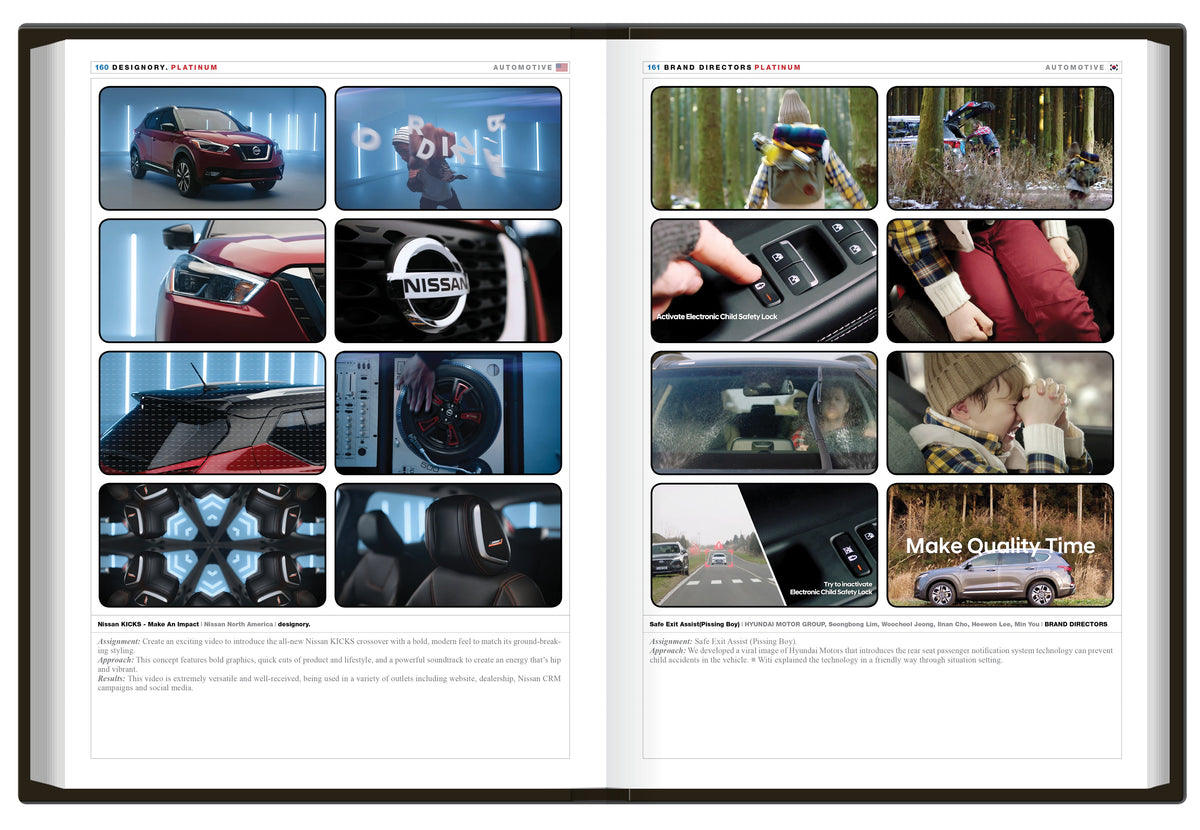Click PLATINUM in the page 160 header
1200x830 pixels.
pos(194,68)
